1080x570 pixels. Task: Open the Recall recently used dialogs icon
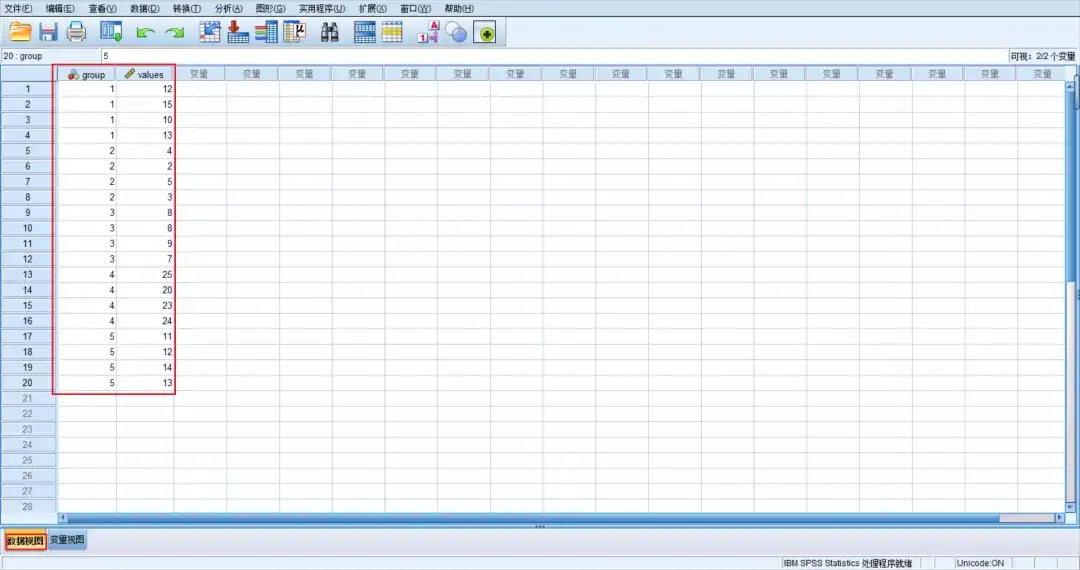111,32
